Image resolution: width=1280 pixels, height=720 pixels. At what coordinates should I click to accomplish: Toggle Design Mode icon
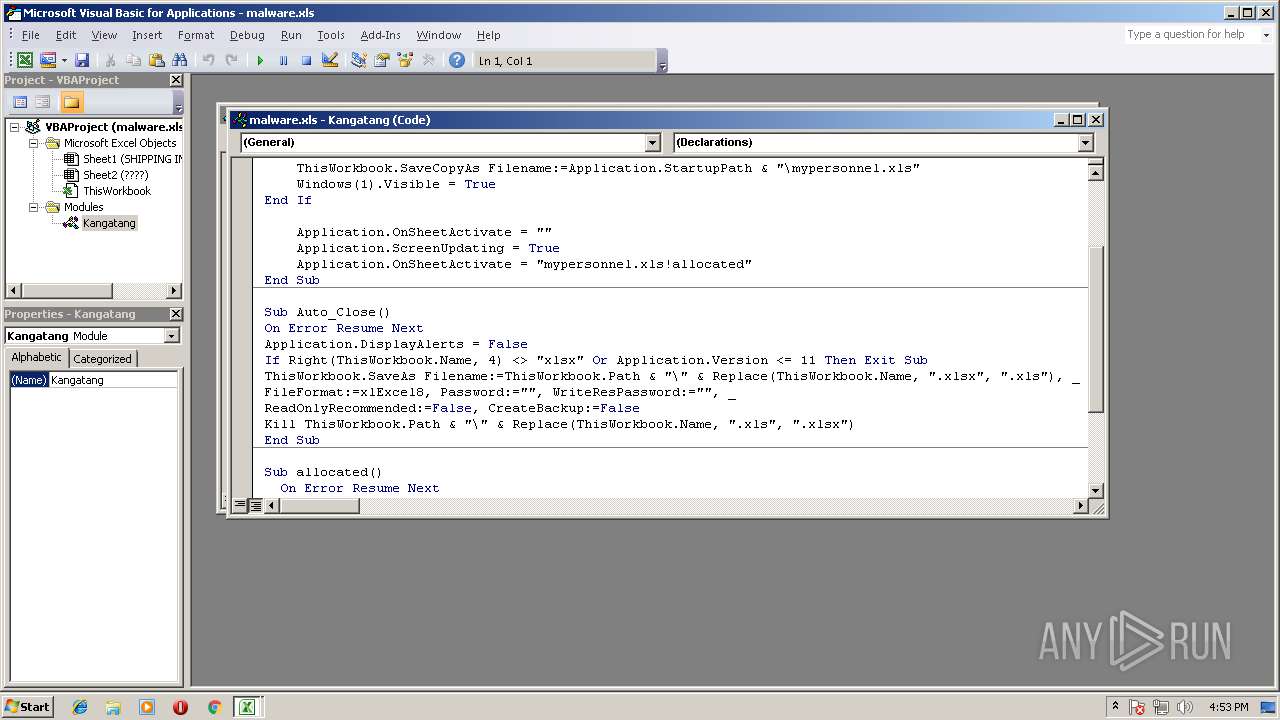(330, 61)
